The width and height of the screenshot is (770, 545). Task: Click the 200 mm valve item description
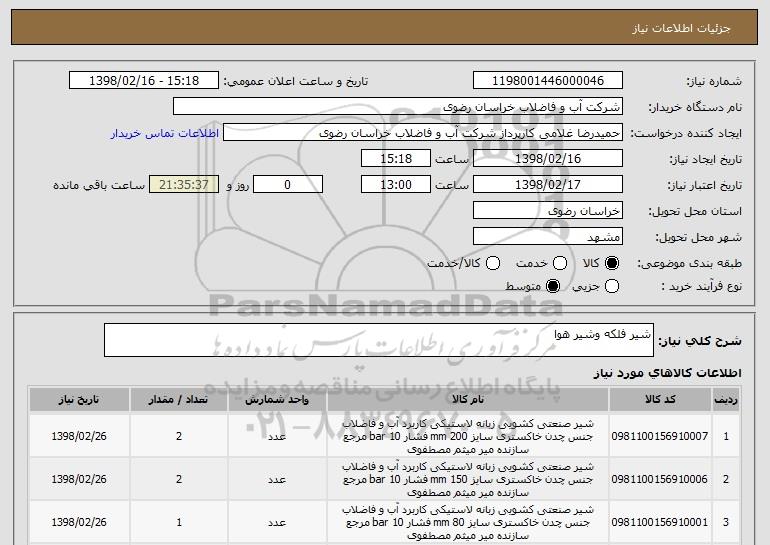click(468, 436)
